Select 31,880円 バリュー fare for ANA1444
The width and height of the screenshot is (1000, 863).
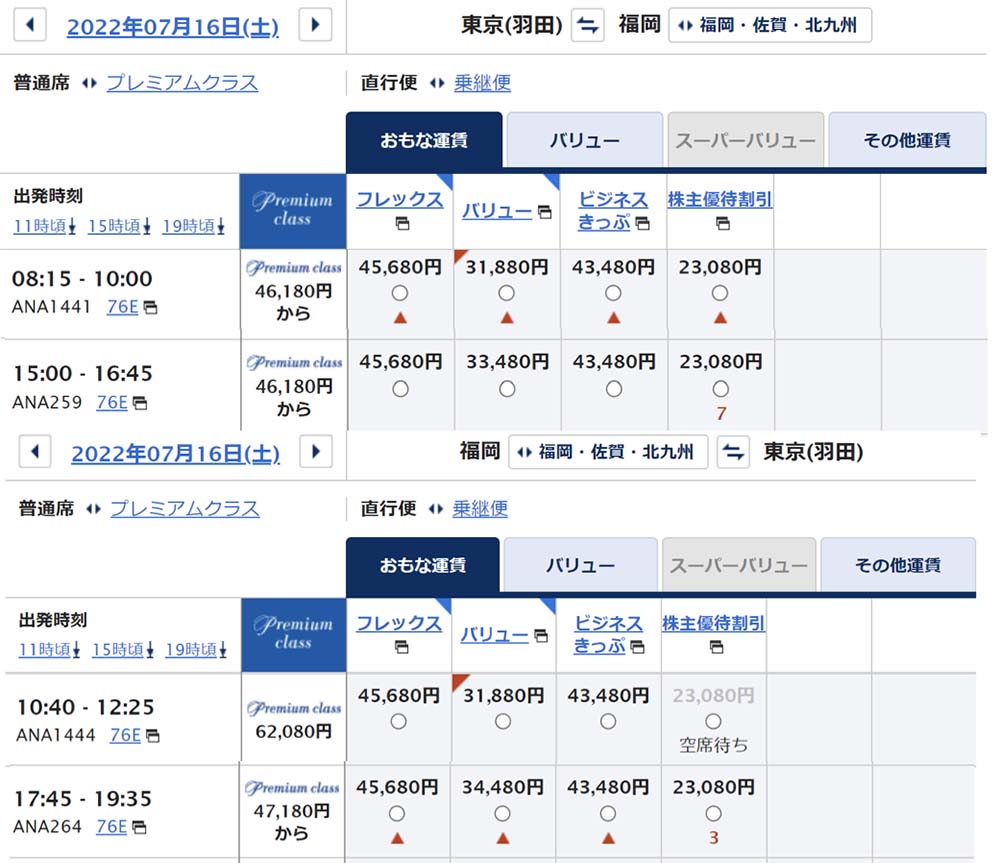pyautogui.click(x=503, y=722)
